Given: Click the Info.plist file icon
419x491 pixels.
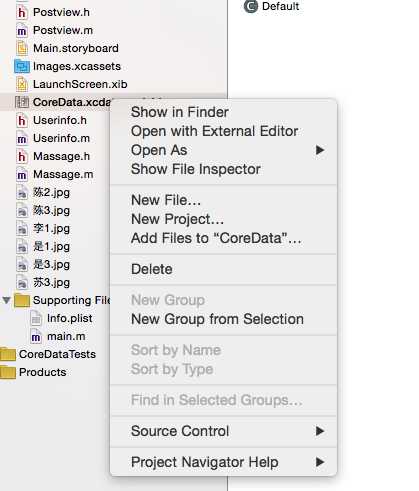Looking at the screenshot, I should coord(36,318).
